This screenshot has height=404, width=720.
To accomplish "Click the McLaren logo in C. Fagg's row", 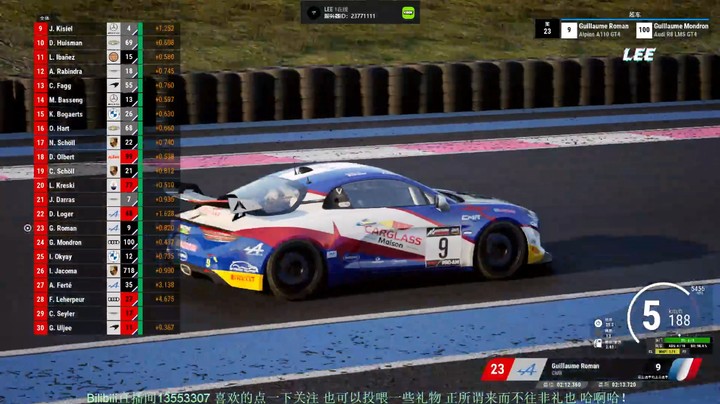I will point(113,85).
